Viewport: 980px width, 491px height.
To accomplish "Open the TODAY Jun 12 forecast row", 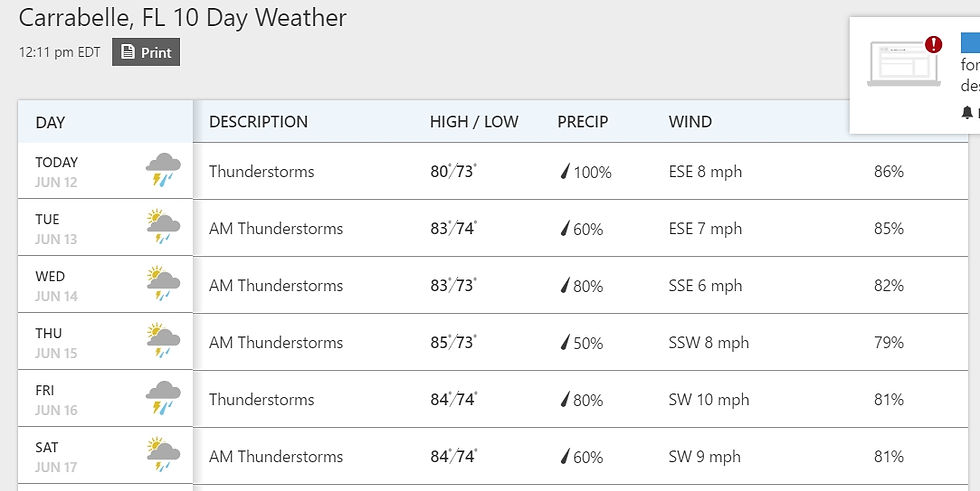I will pyautogui.click(x=492, y=171).
